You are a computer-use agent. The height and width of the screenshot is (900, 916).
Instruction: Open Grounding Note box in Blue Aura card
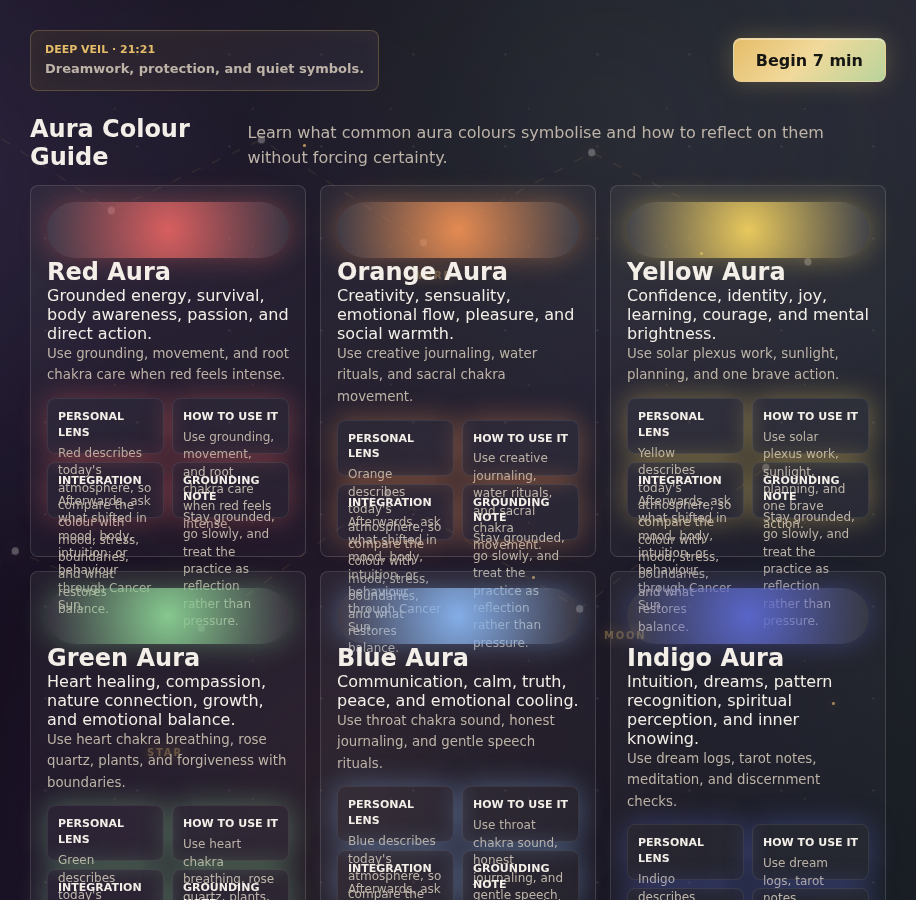point(520,875)
